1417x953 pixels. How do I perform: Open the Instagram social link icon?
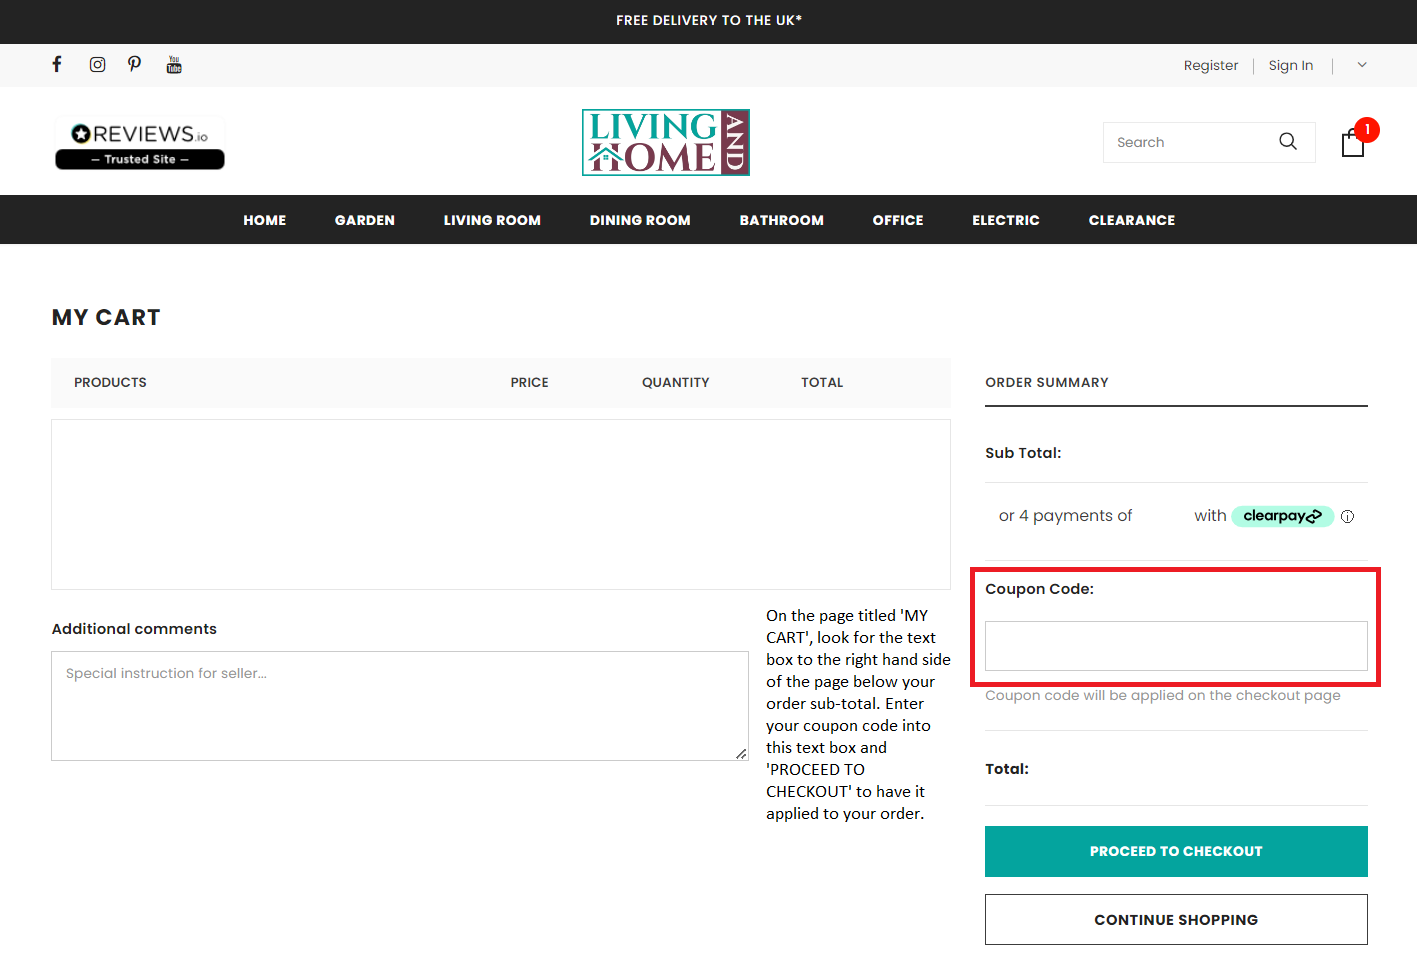point(97,65)
